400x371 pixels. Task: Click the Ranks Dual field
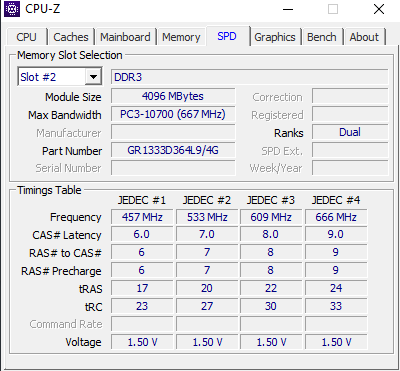point(350,132)
